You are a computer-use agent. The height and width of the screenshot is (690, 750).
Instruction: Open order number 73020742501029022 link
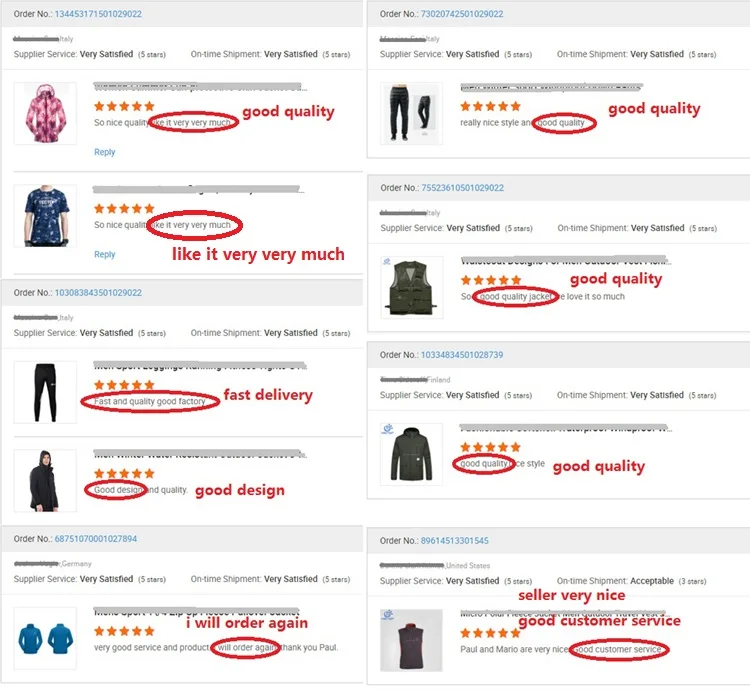[462, 14]
